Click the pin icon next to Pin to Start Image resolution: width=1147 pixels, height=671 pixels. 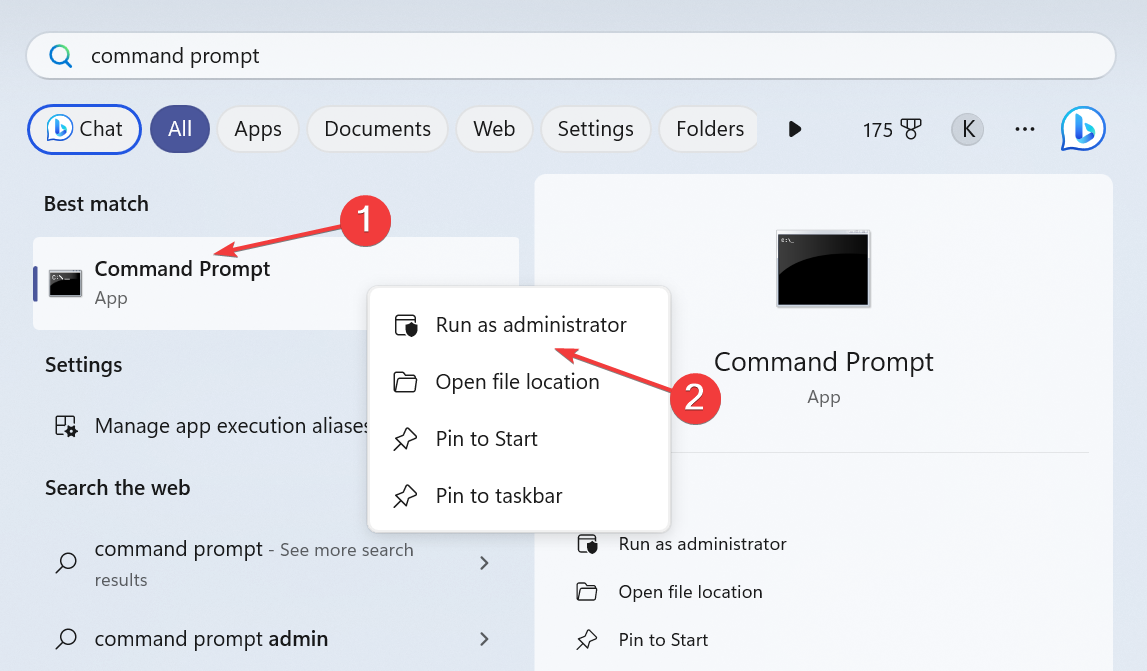(x=404, y=438)
